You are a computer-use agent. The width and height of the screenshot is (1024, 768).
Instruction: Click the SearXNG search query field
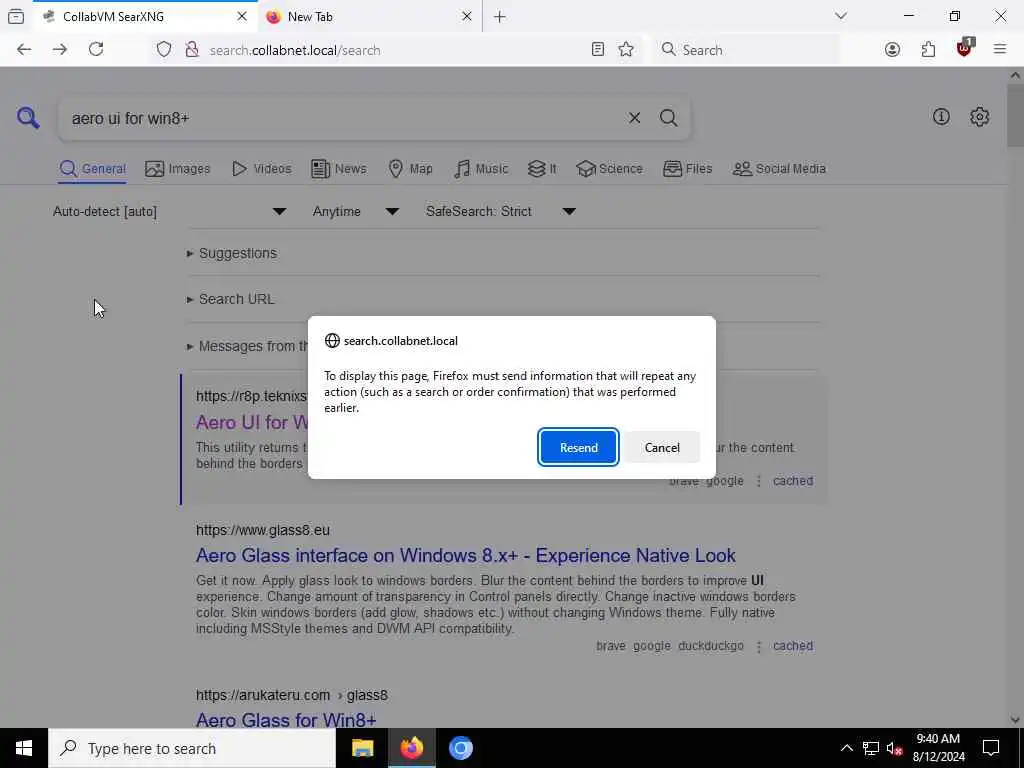[x=340, y=118]
